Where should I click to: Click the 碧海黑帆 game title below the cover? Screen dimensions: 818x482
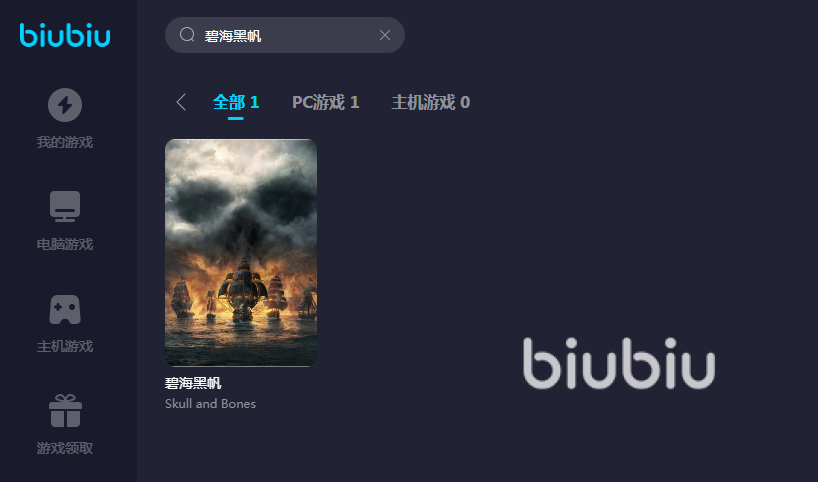pos(193,383)
